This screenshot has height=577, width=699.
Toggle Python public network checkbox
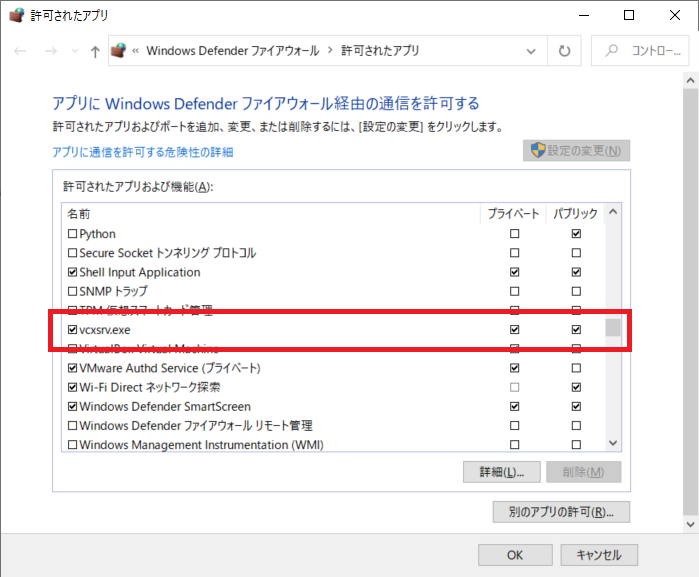pos(576,234)
